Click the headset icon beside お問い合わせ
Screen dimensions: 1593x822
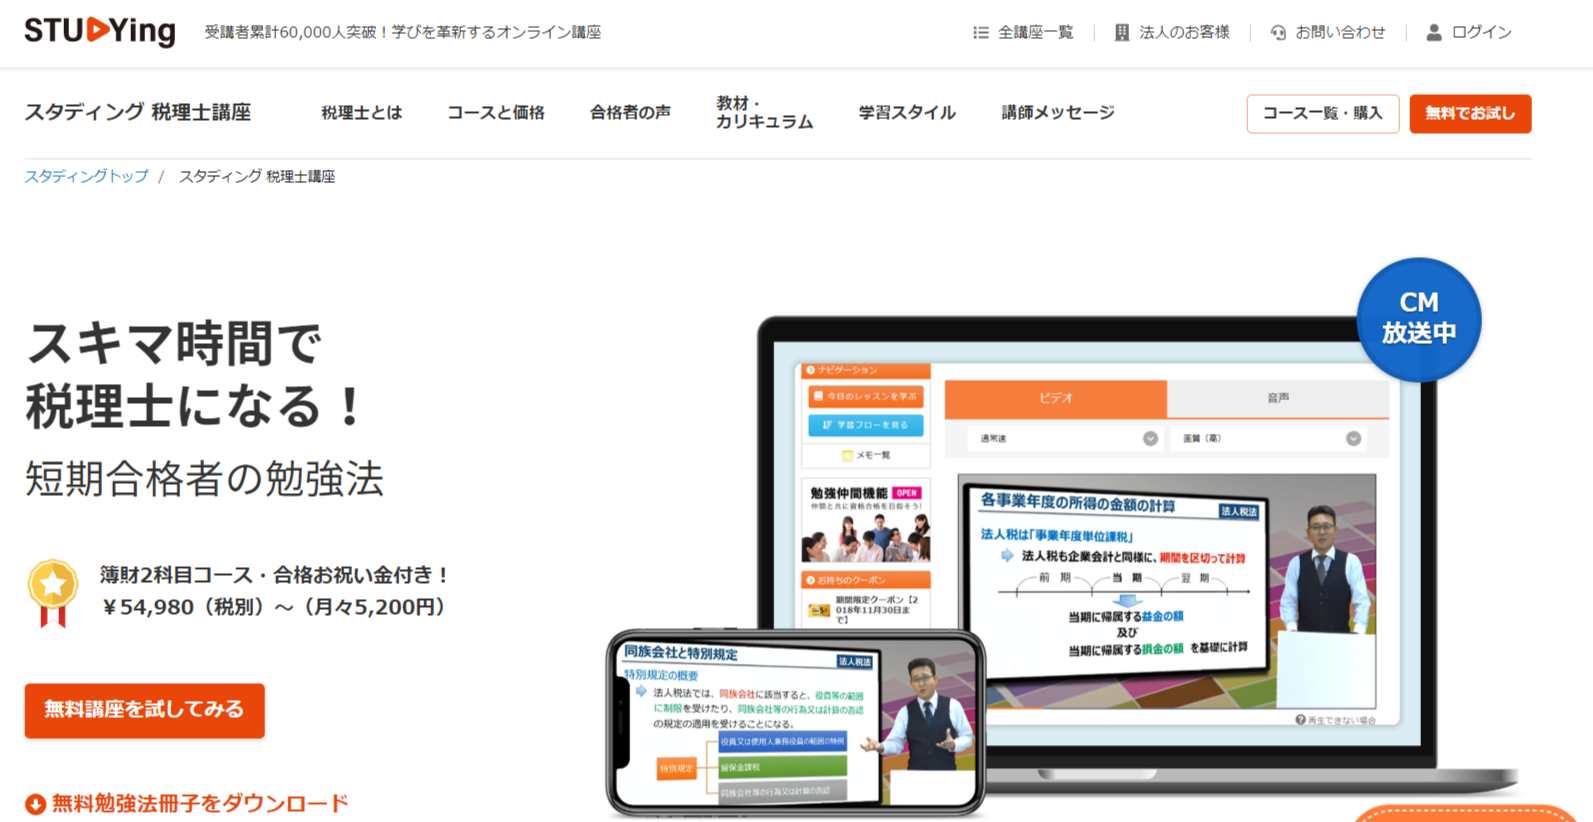pos(1278,33)
